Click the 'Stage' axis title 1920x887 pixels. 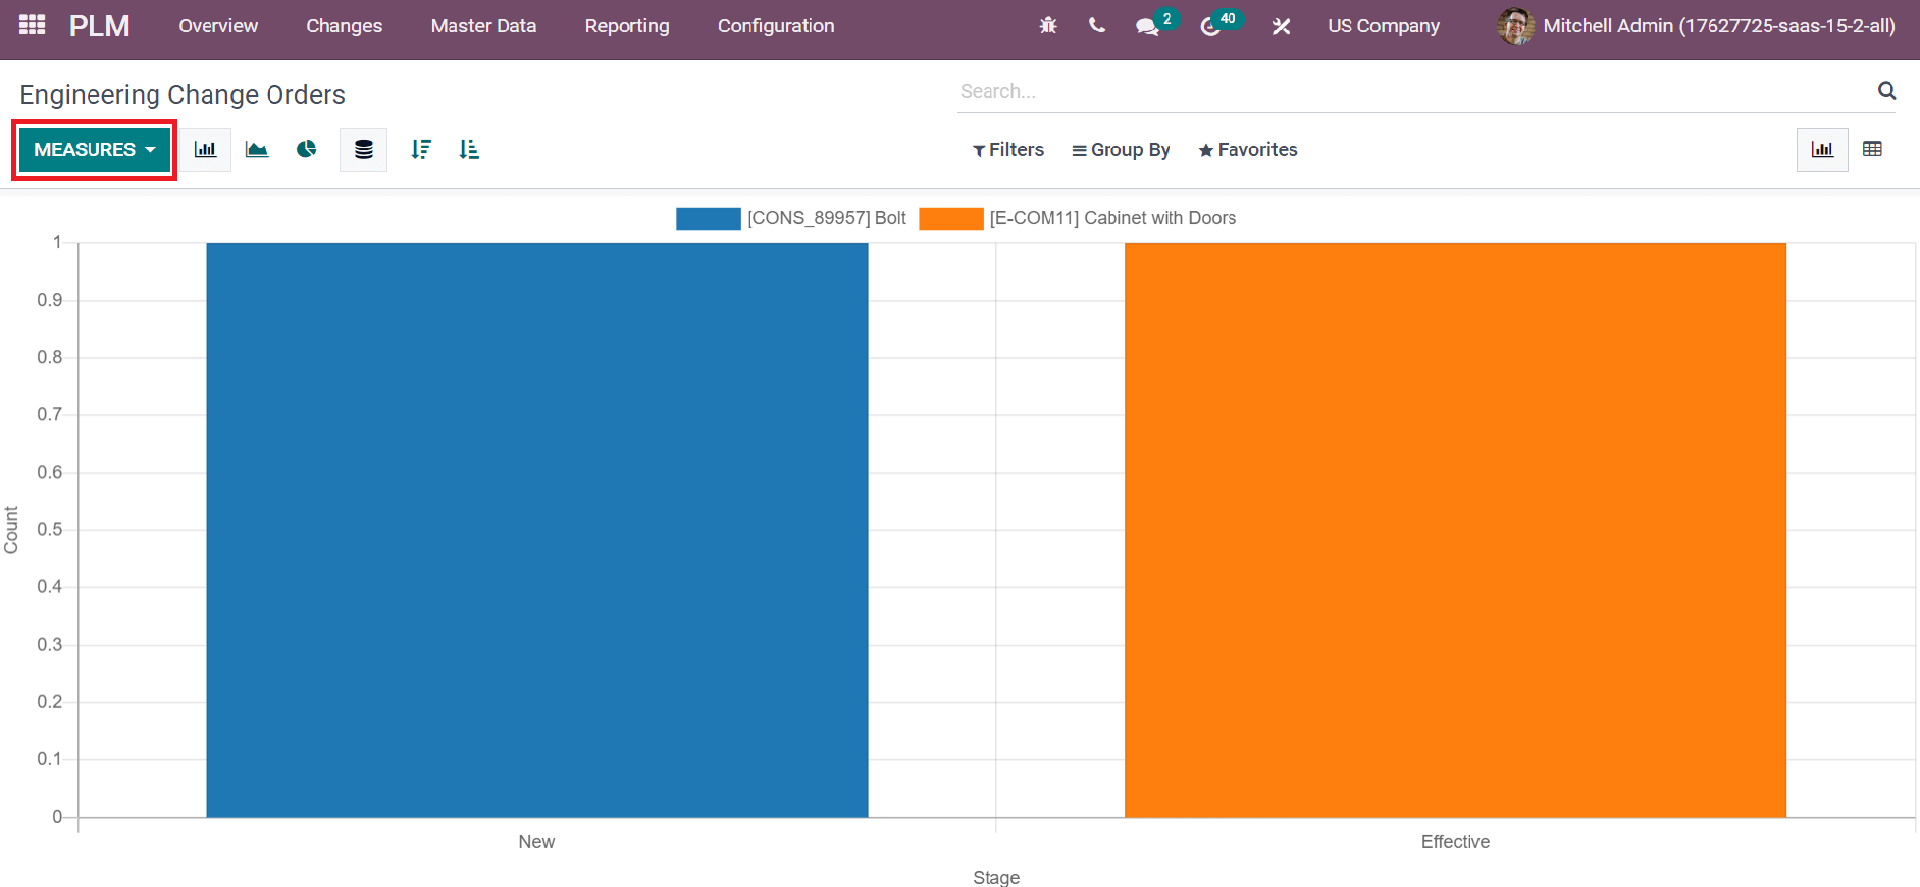tap(996, 877)
